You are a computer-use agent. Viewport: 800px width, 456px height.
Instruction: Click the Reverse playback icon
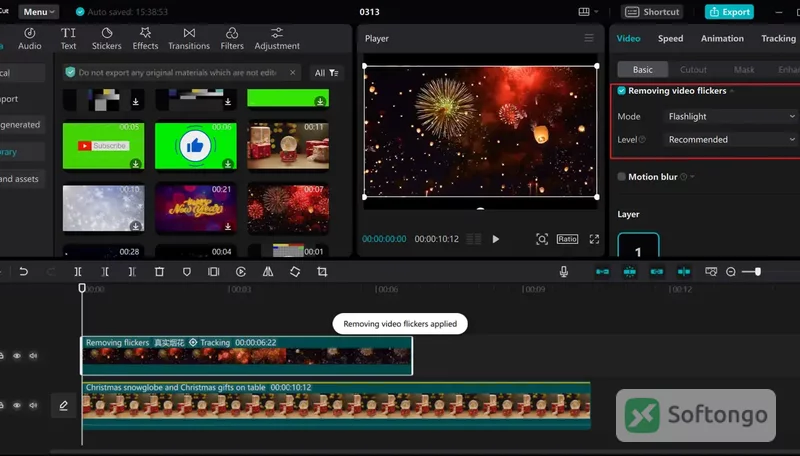click(241, 272)
